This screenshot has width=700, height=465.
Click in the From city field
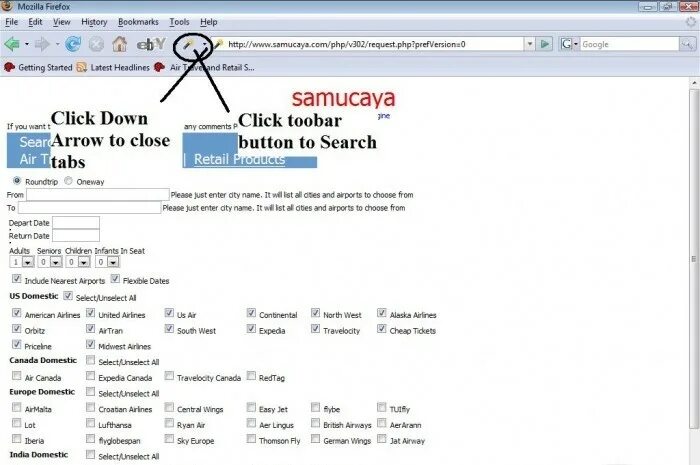click(x=98, y=195)
